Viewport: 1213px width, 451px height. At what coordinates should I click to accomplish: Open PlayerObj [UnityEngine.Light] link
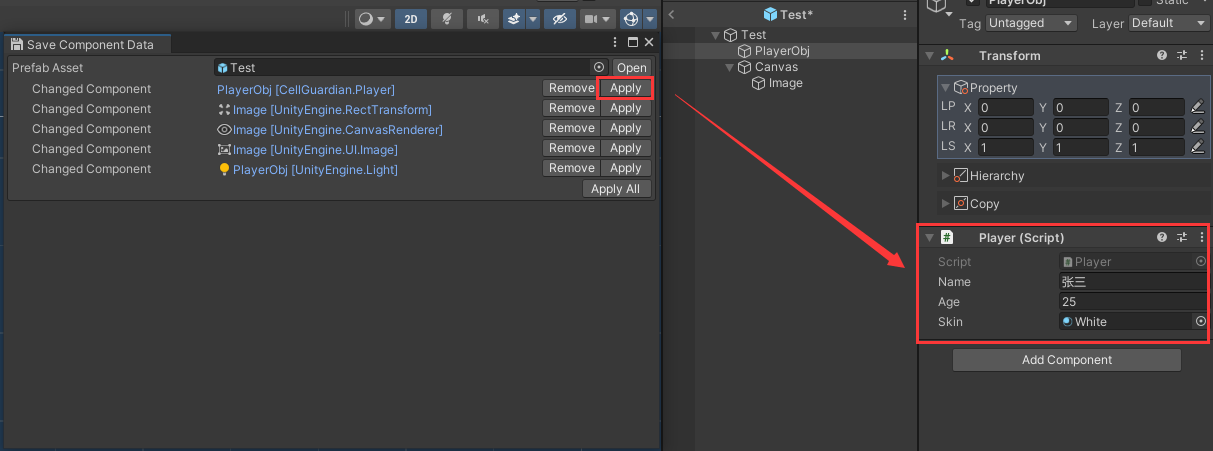tap(307, 170)
